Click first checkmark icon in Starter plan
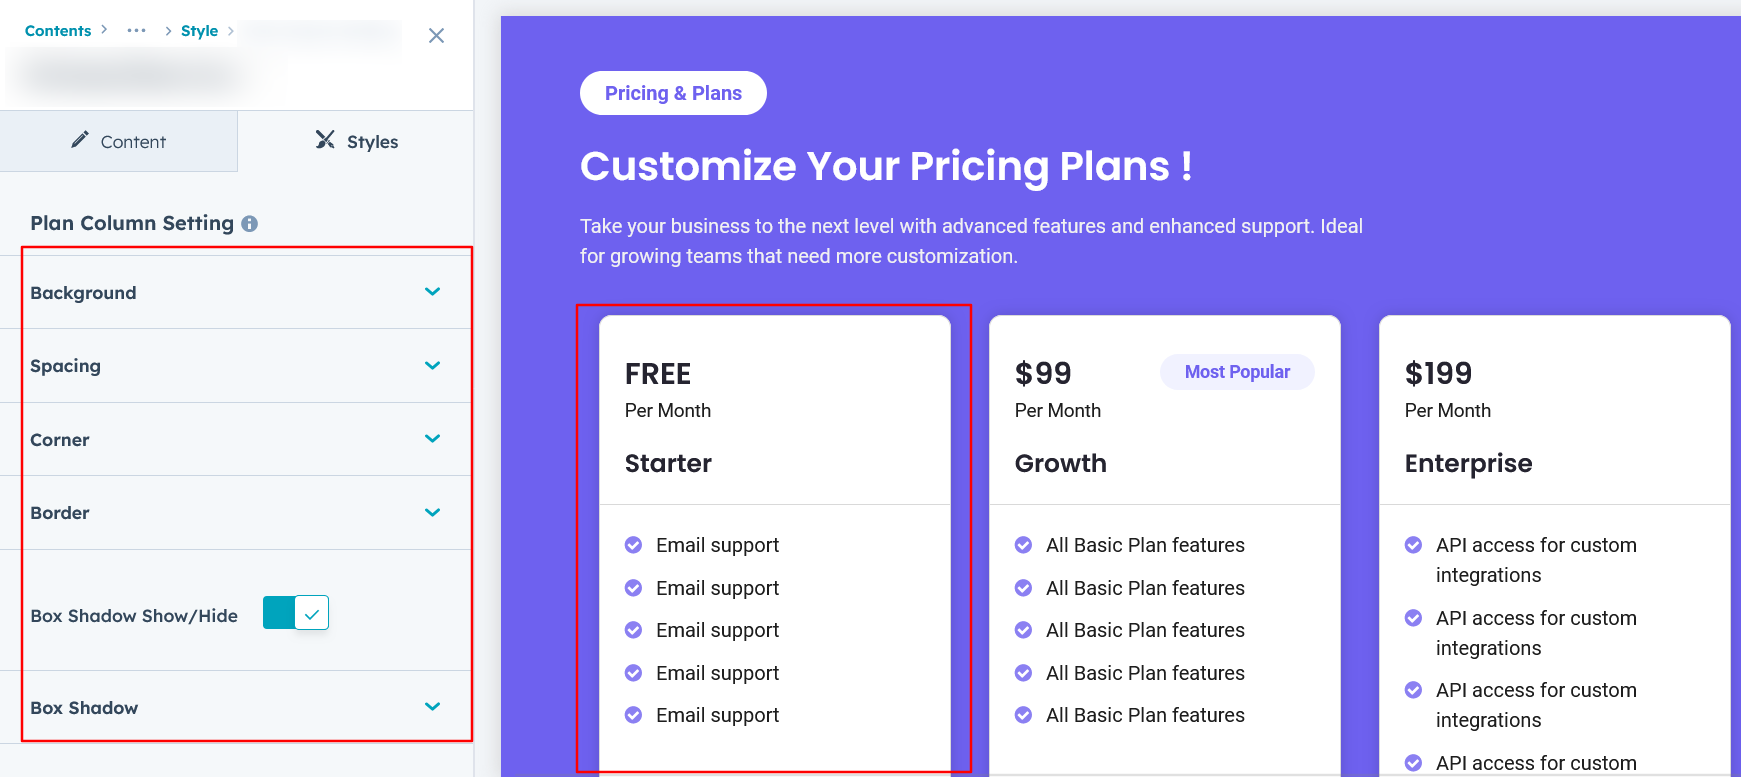 coord(633,545)
